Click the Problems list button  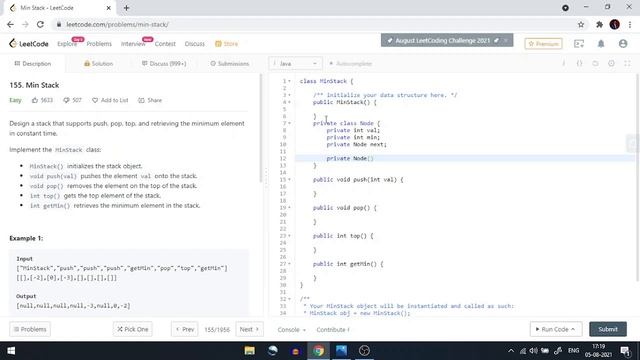coord(30,329)
